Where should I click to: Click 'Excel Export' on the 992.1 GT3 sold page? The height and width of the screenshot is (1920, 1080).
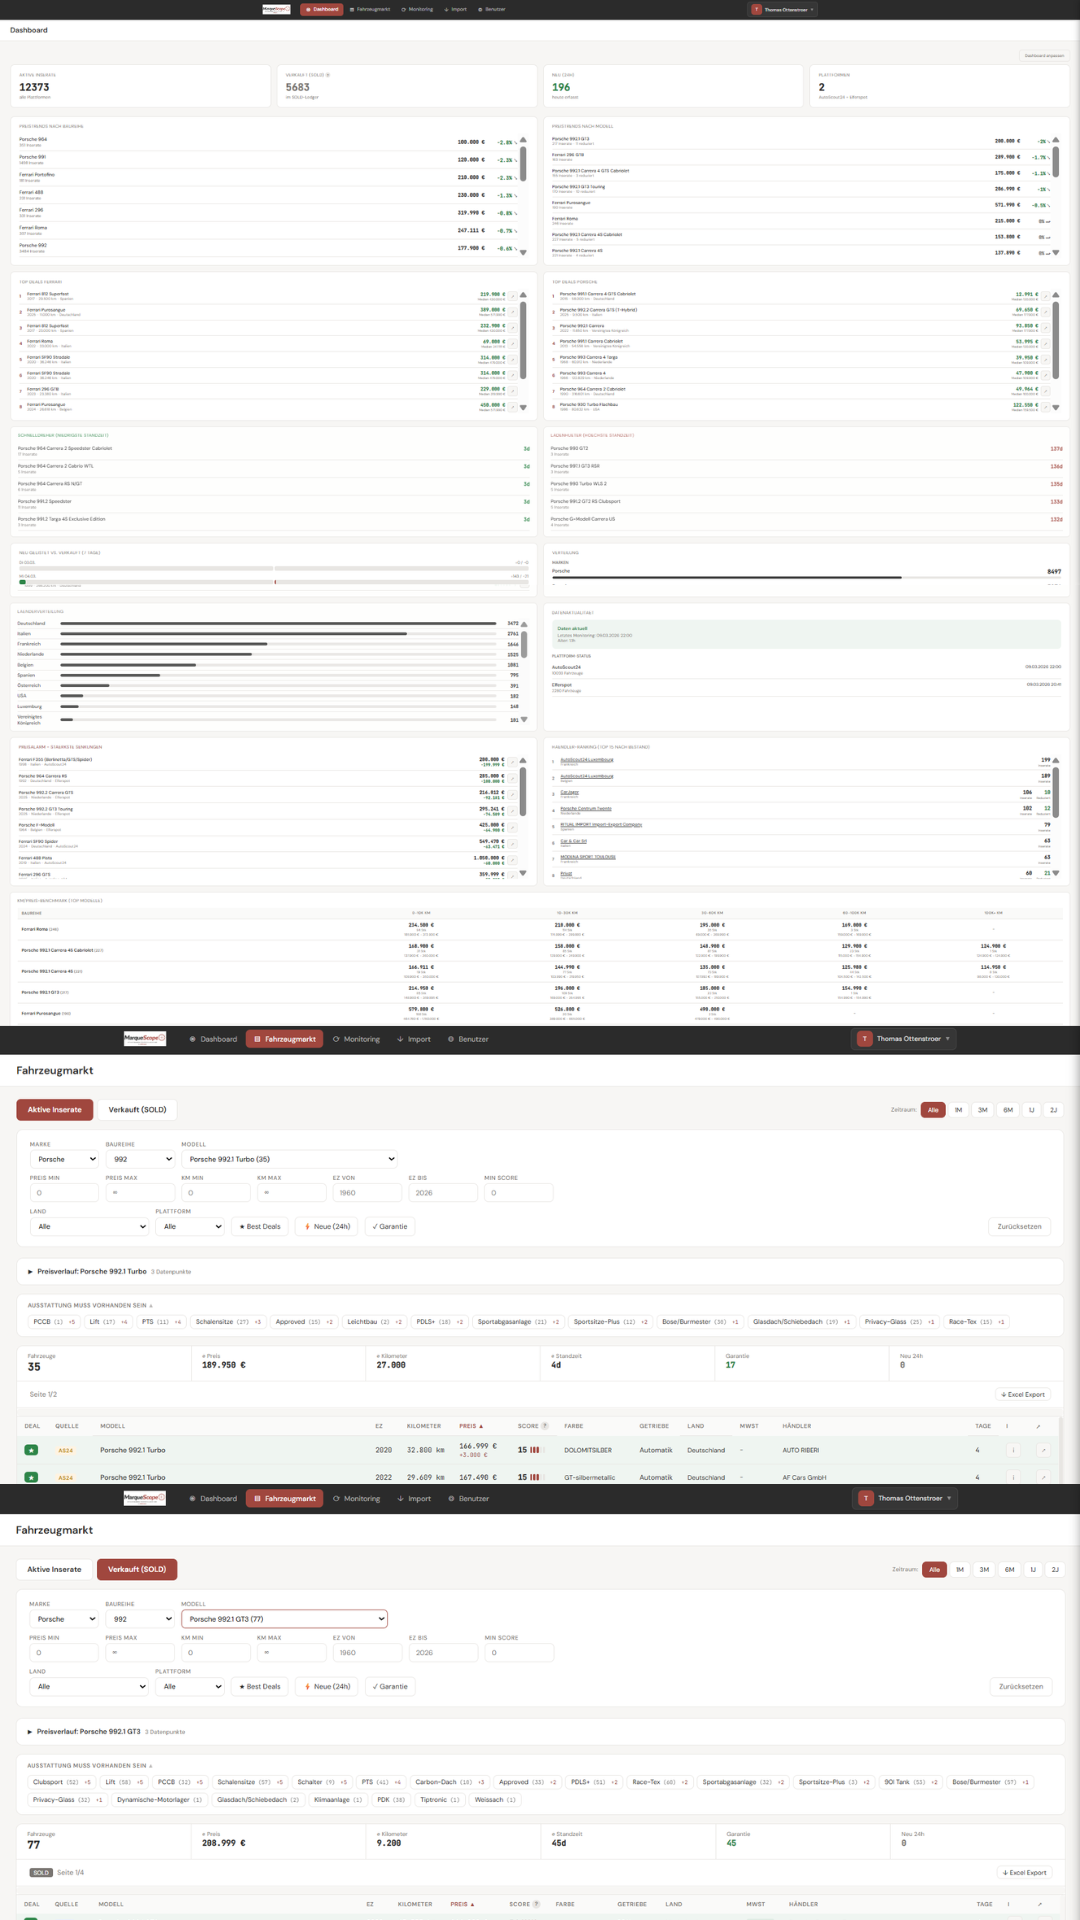pyautogui.click(x=1023, y=1872)
